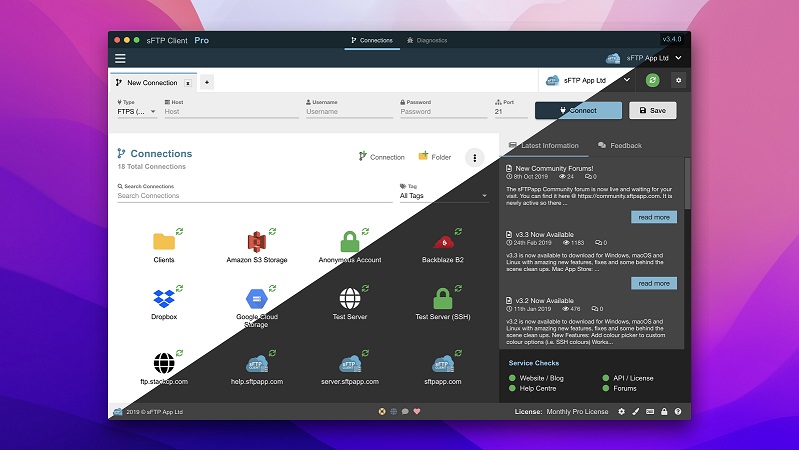
Task: Open Backblaze B2 connection
Action: tap(443, 247)
